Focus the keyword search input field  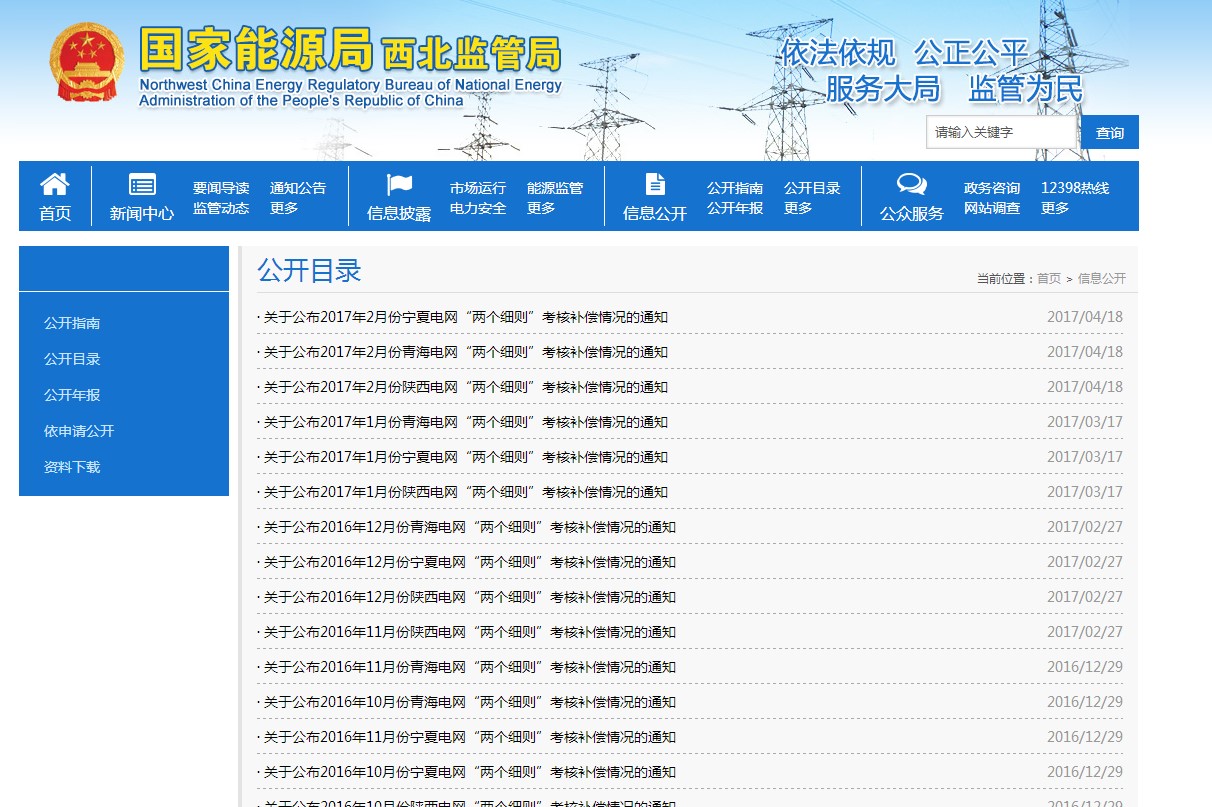(1001, 132)
